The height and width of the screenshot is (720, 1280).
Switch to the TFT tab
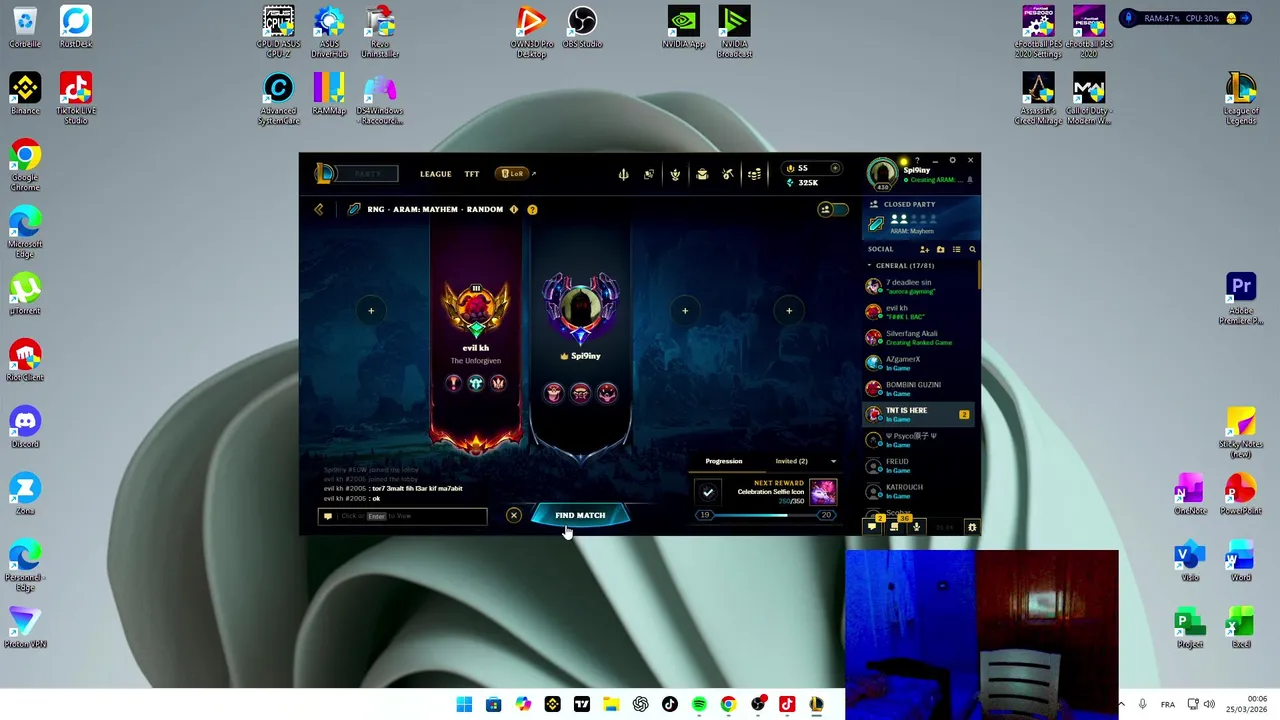point(472,174)
